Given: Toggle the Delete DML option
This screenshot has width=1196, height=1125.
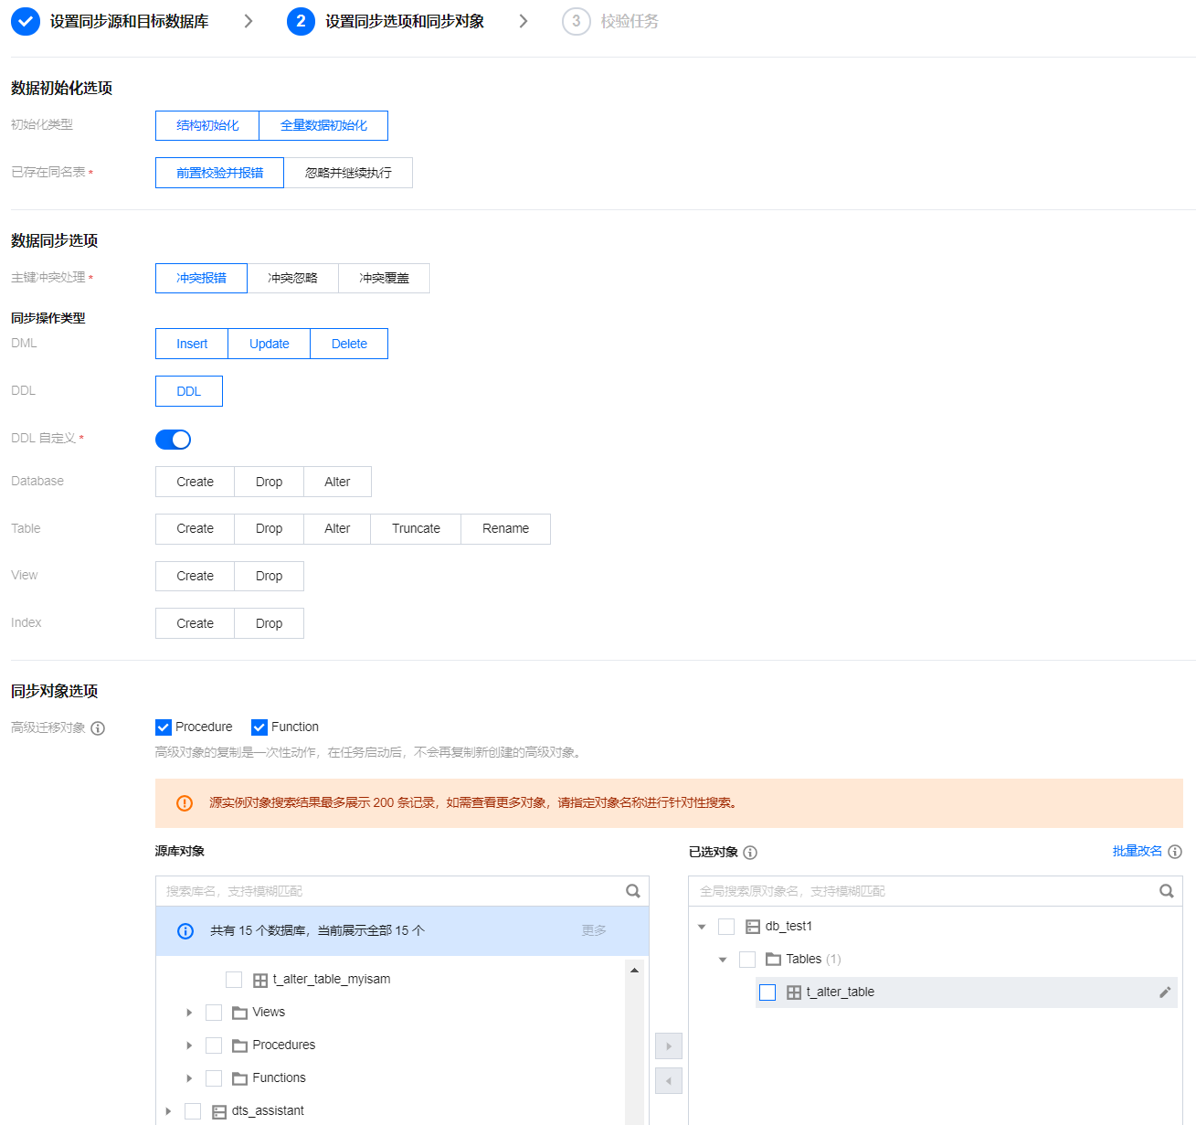Looking at the screenshot, I should 349,344.
